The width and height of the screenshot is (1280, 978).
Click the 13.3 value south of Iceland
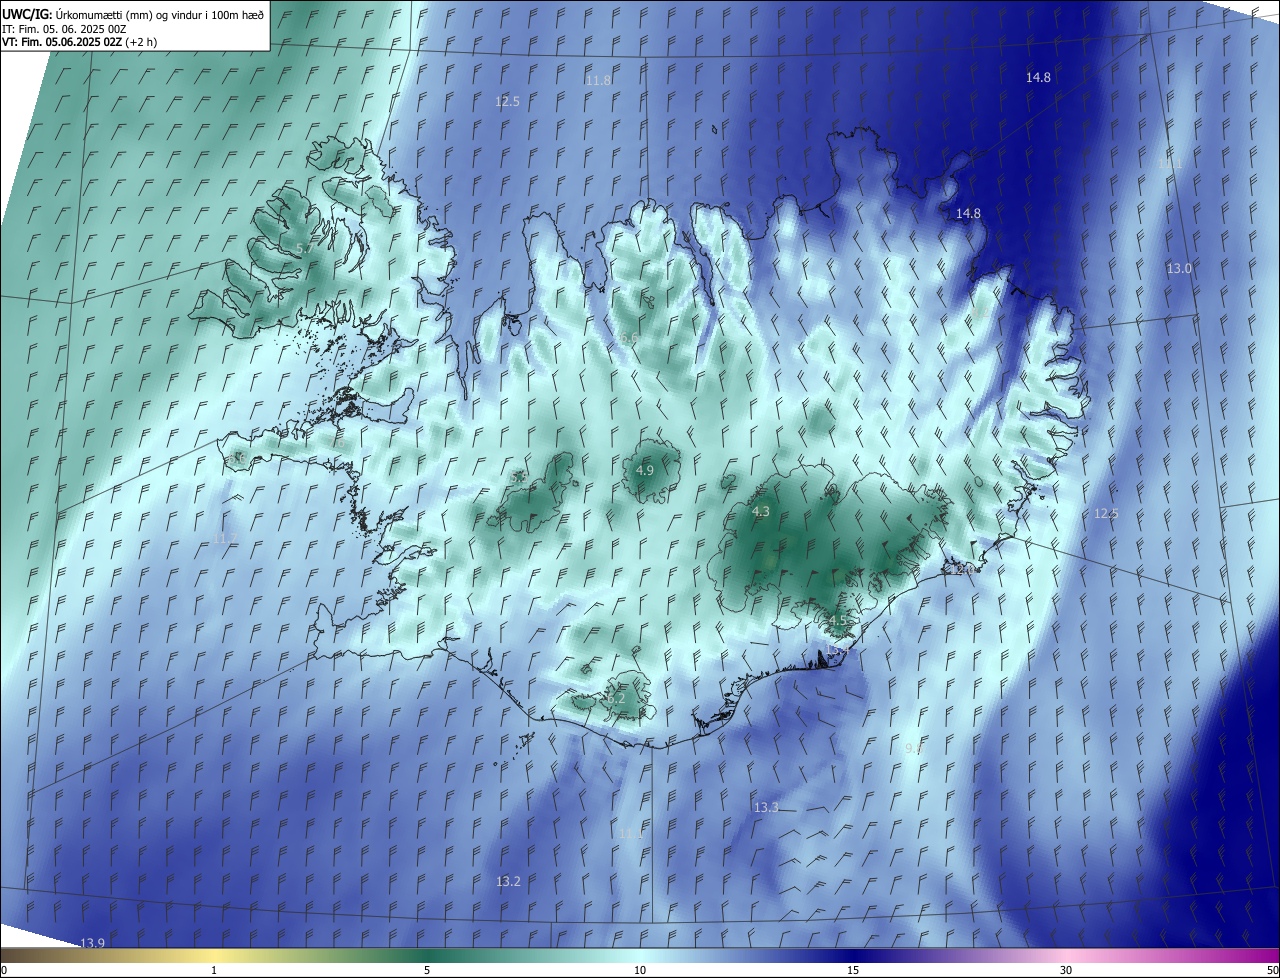click(x=766, y=807)
